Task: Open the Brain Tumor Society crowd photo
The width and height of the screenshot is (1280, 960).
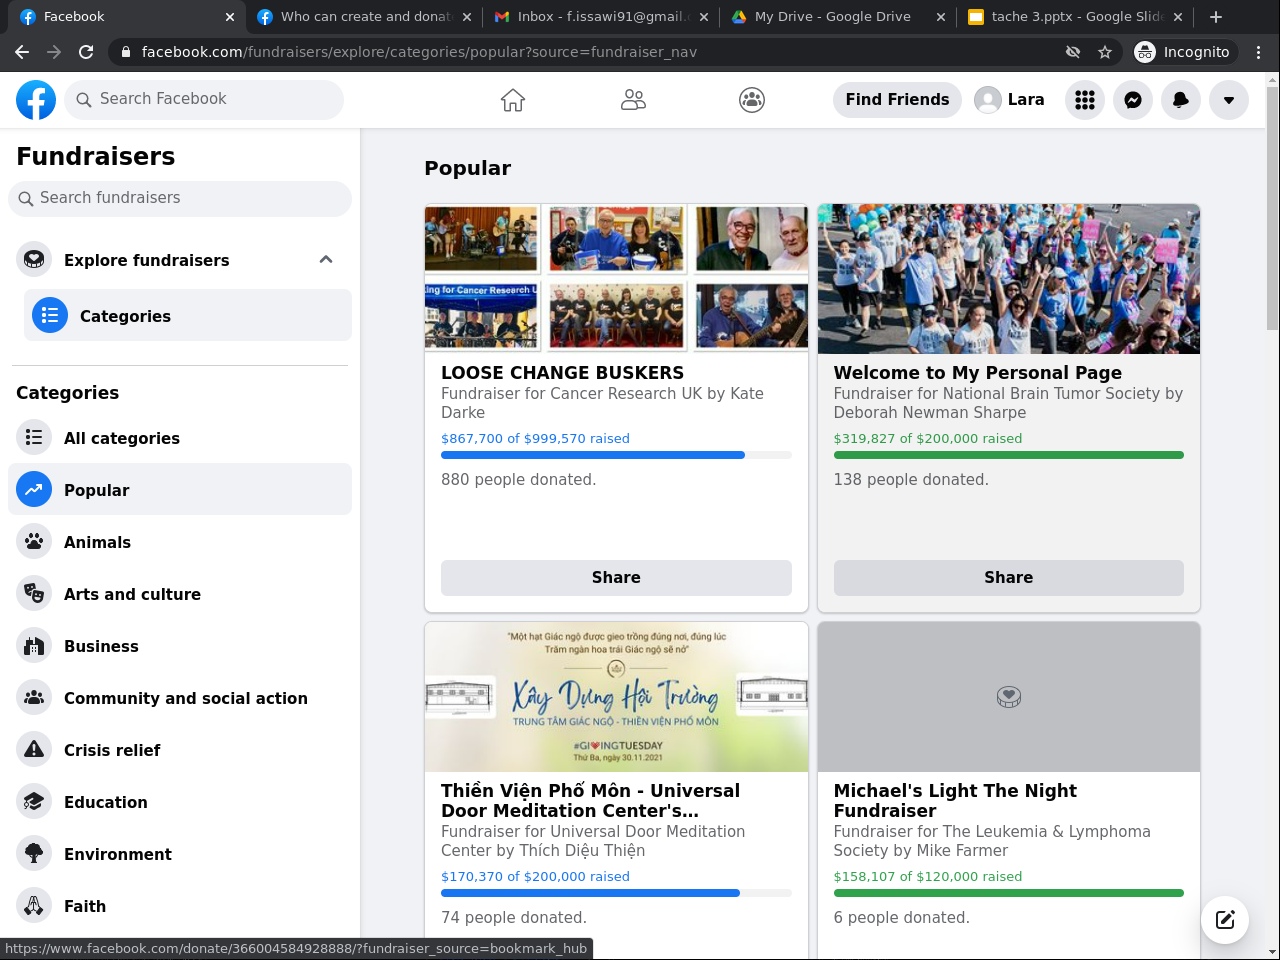Action: (1009, 279)
